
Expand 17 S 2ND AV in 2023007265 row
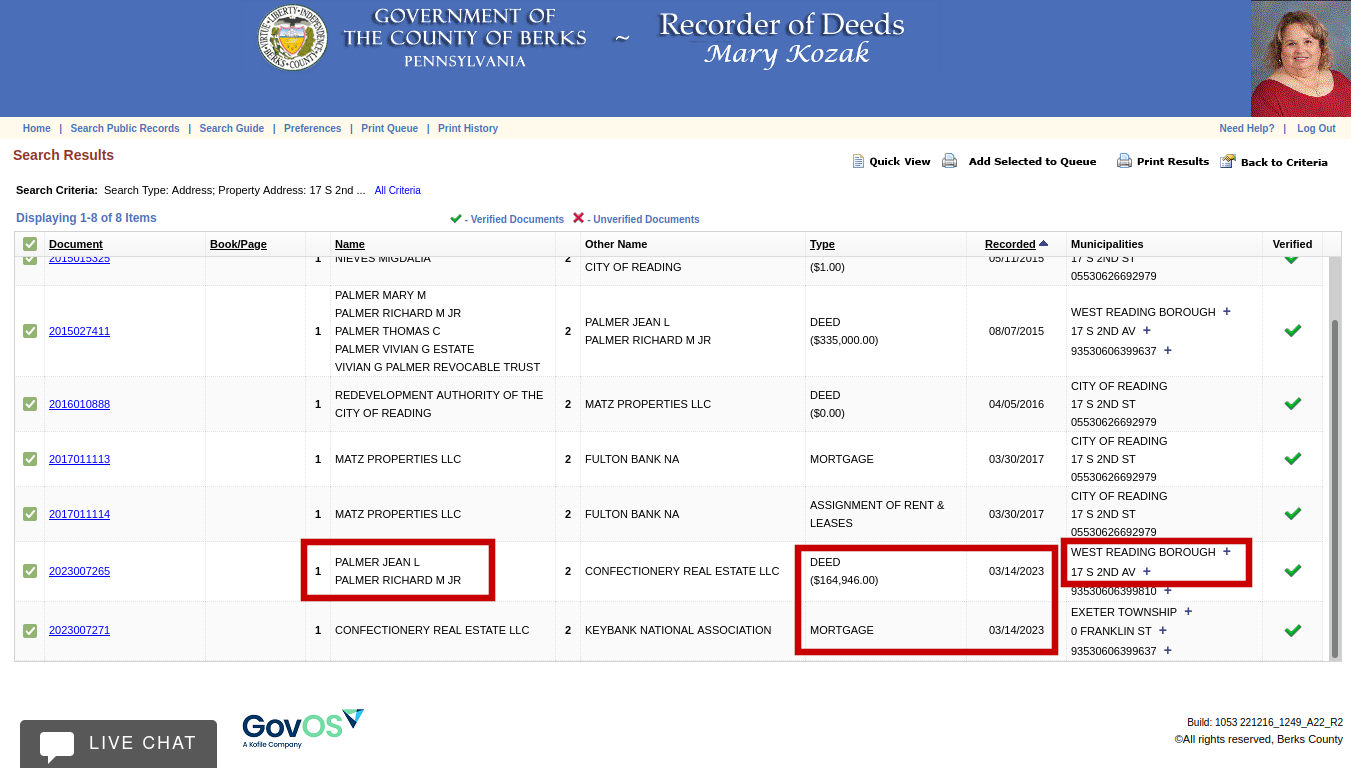pyautogui.click(x=1147, y=571)
